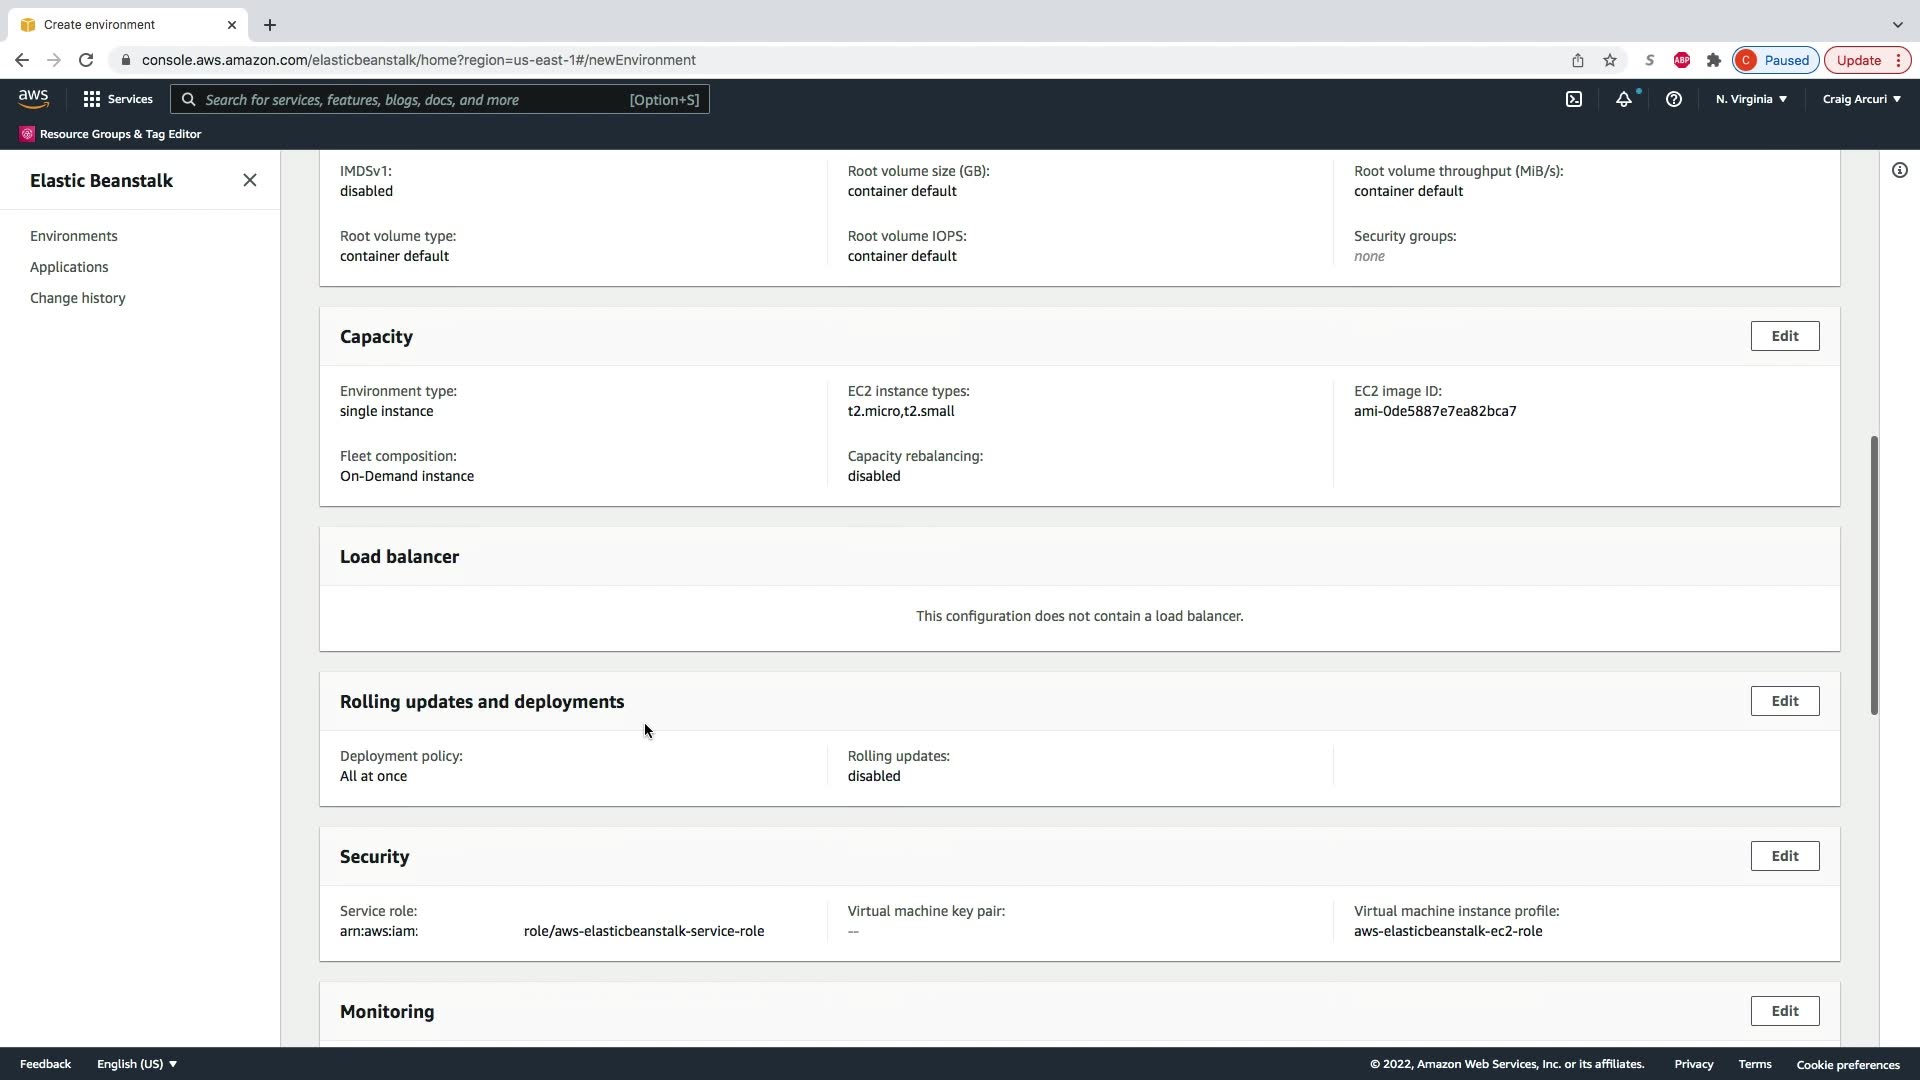The width and height of the screenshot is (1920, 1080).
Task: Reload the page
Action: point(86,60)
